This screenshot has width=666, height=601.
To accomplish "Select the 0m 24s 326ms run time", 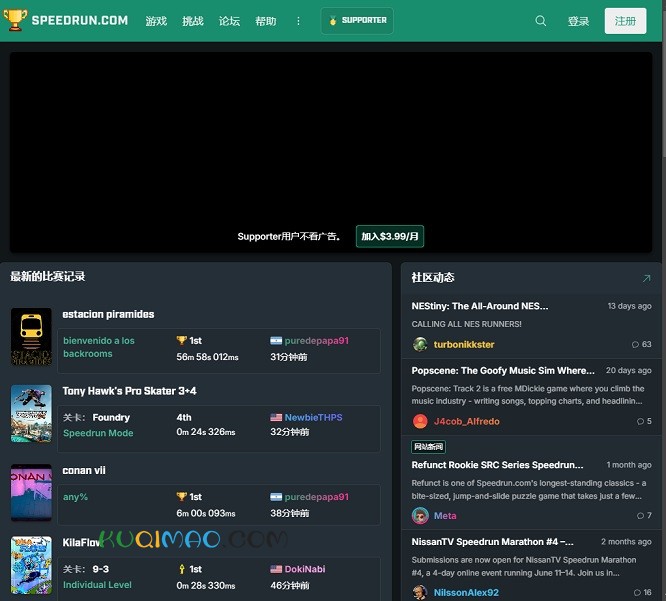I will 206,432.
